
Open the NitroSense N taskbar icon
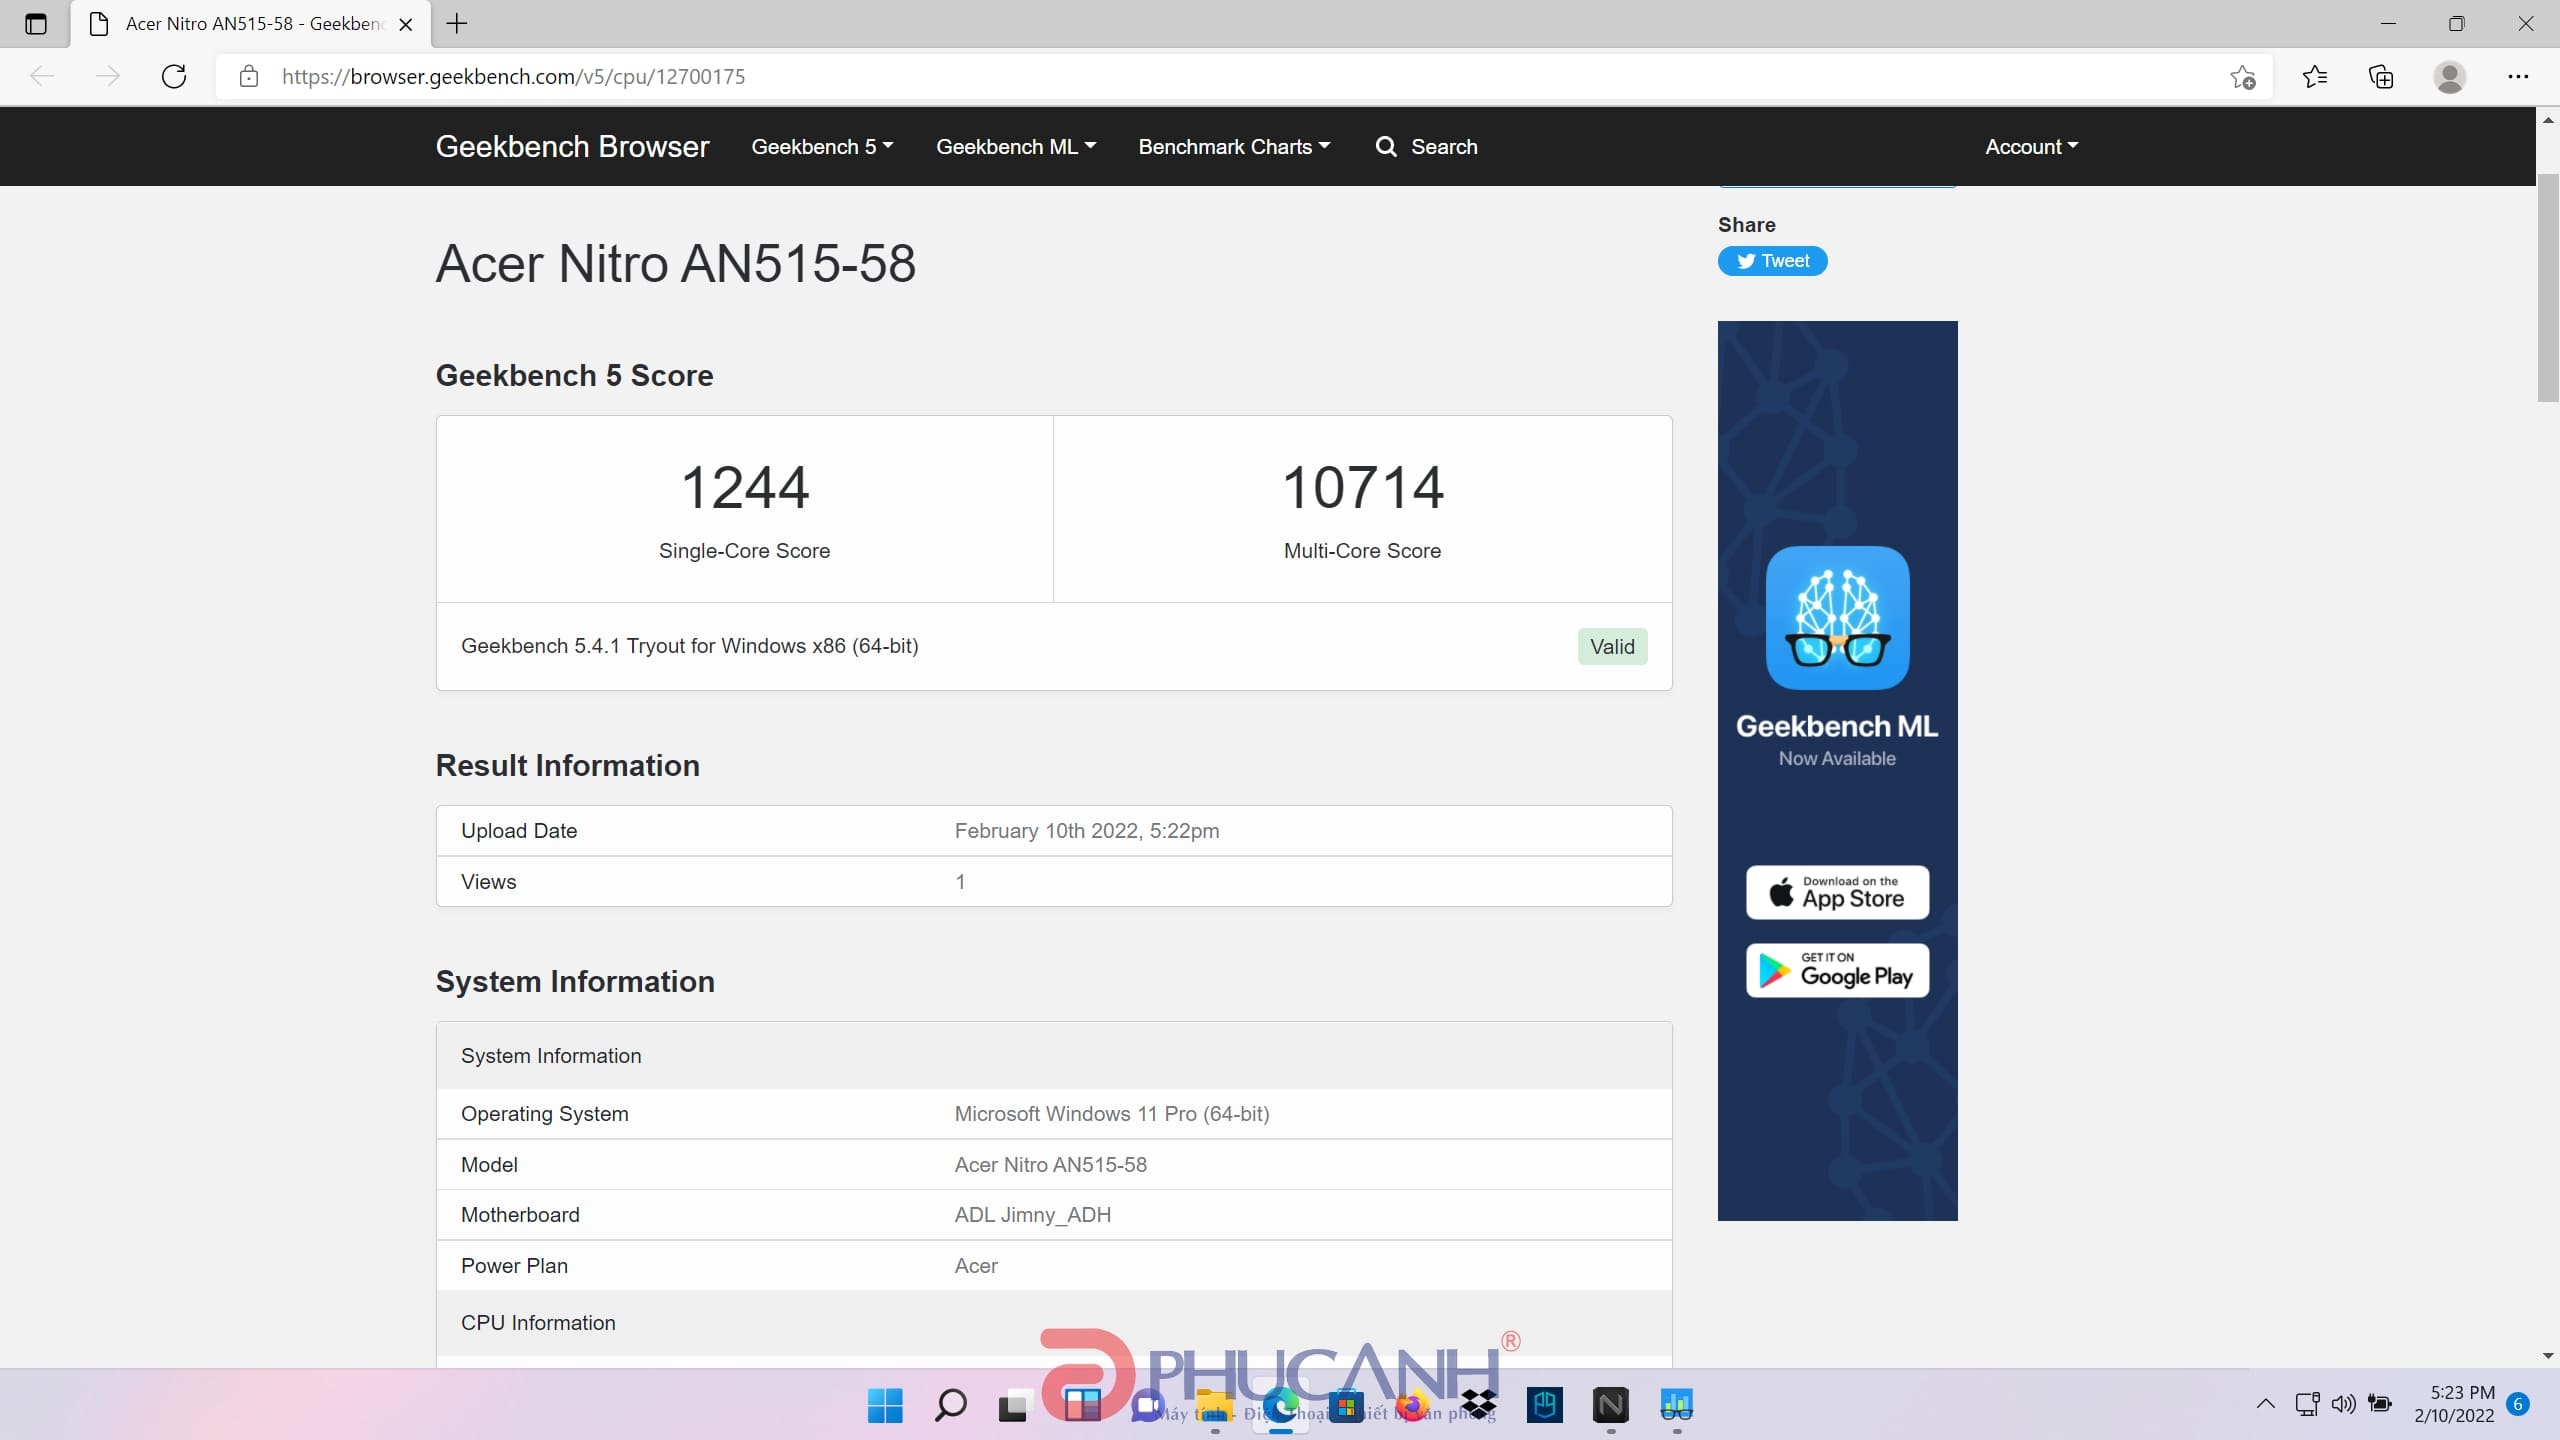(x=1611, y=1405)
